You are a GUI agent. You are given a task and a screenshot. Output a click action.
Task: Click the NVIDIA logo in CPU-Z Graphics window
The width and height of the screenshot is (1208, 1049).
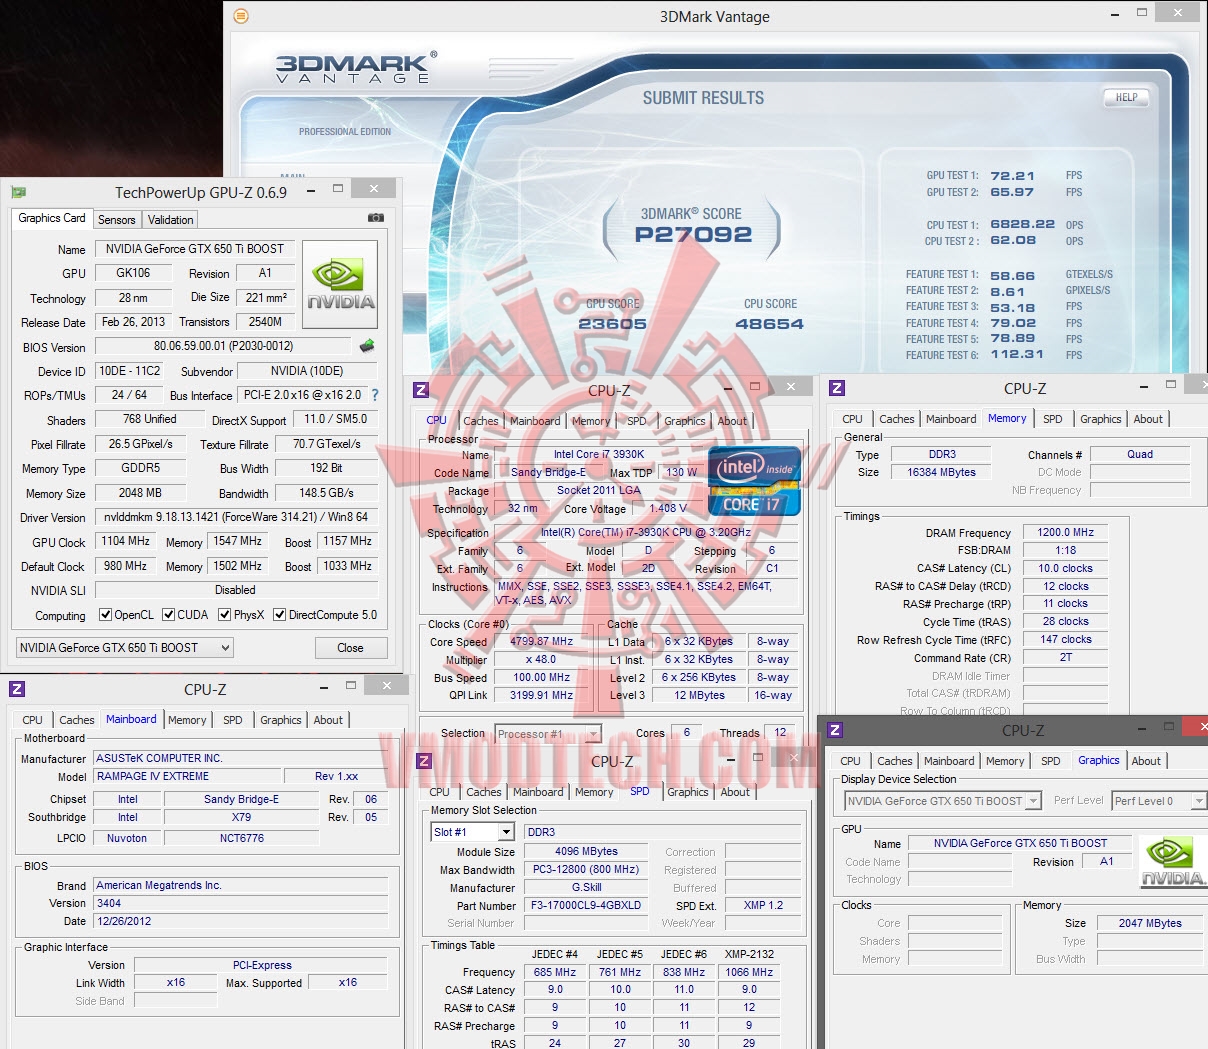pos(1172,862)
